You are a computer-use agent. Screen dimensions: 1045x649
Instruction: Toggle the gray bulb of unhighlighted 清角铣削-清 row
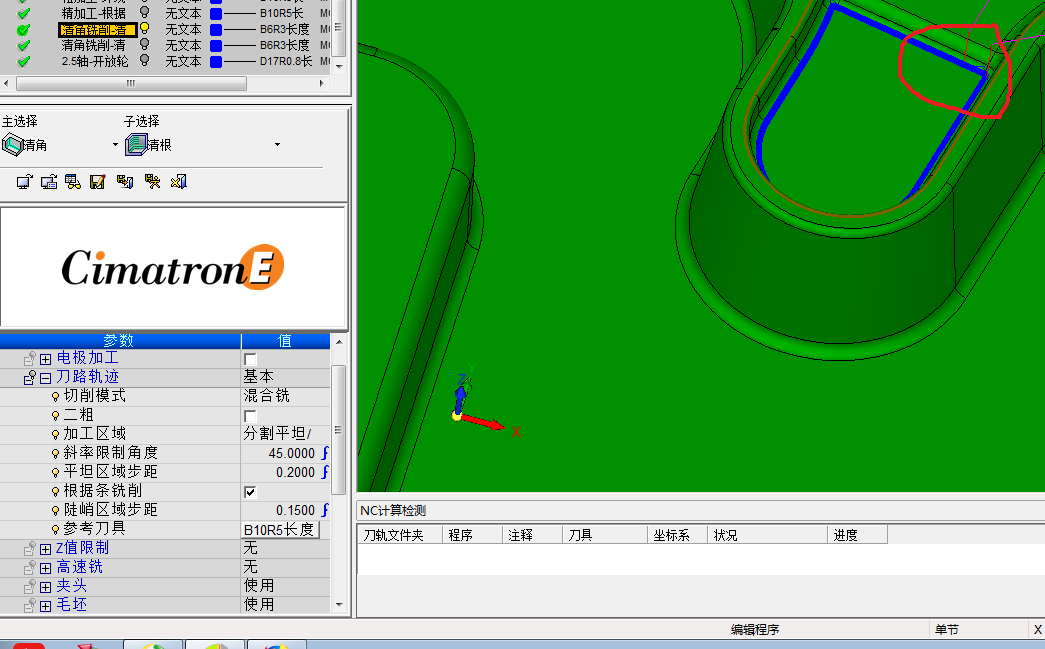tap(144, 45)
